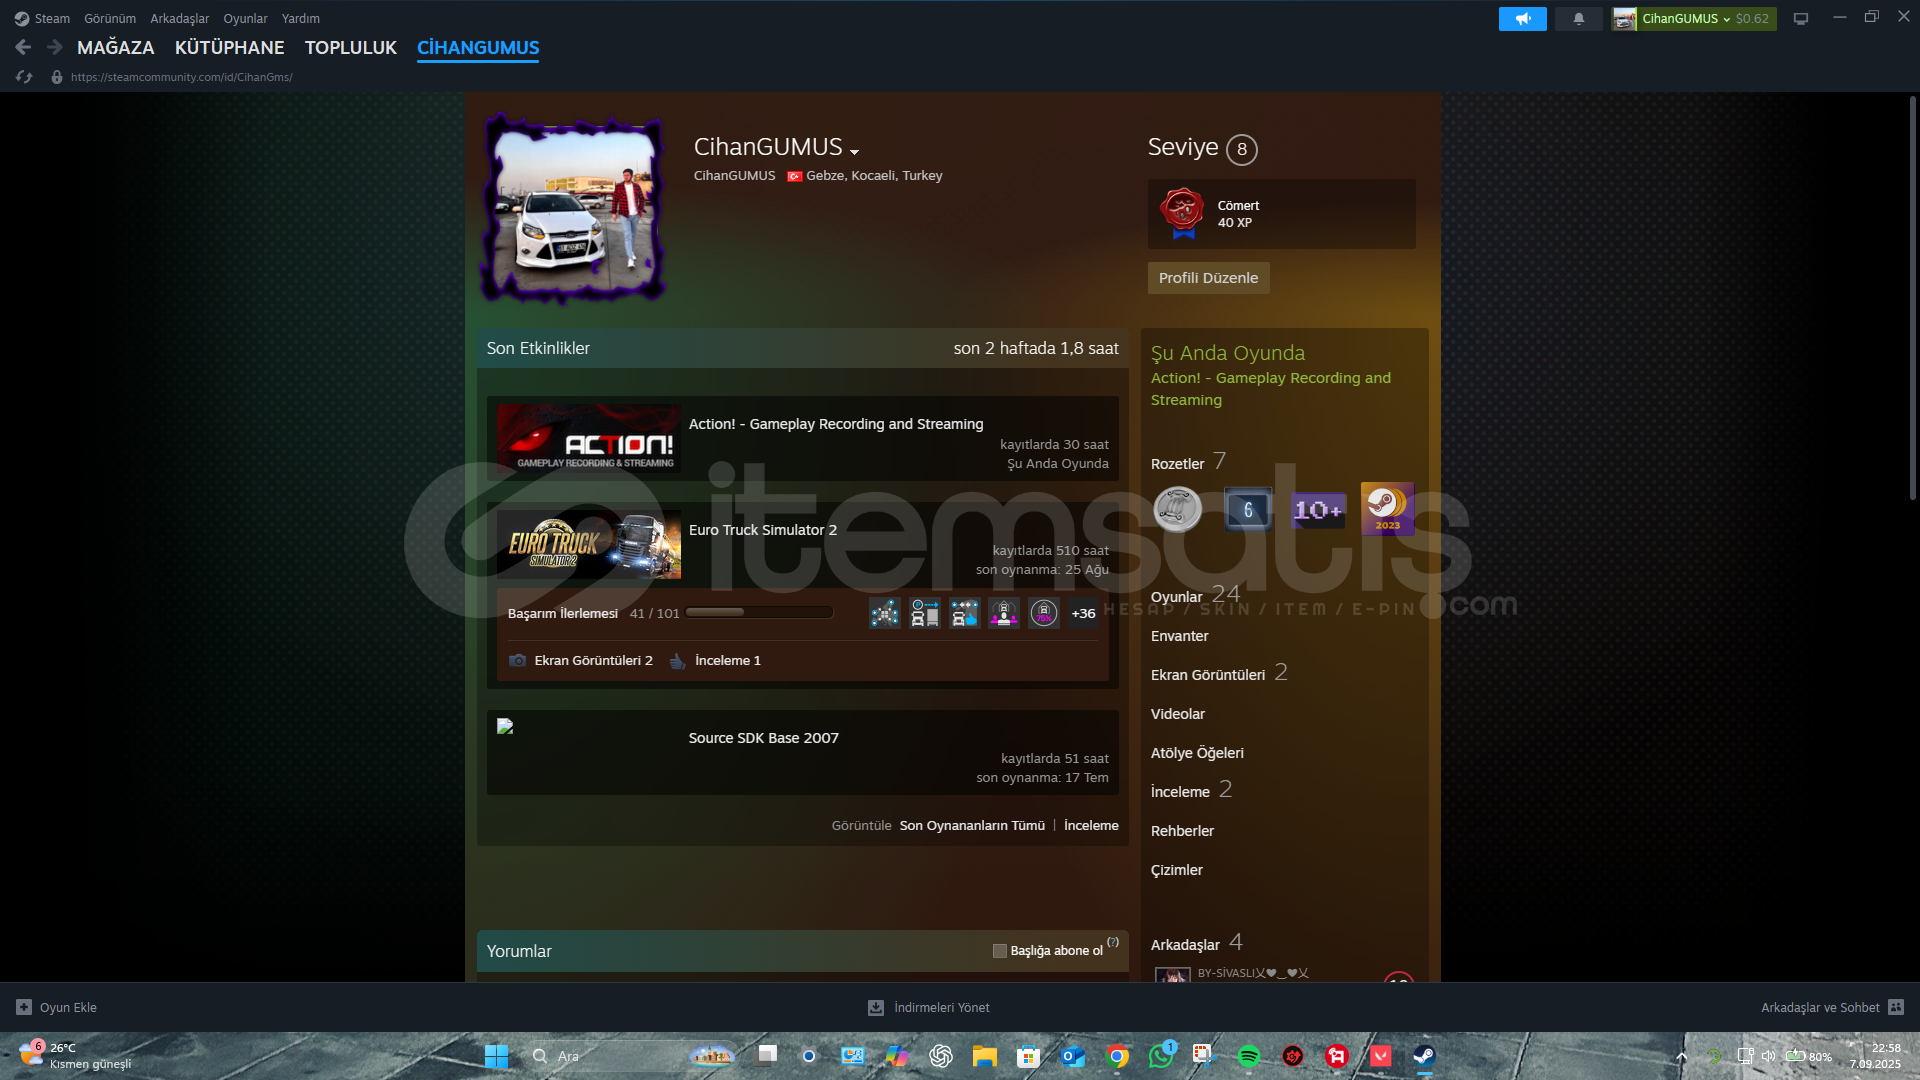Click the Windows Start button

tap(497, 1056)
